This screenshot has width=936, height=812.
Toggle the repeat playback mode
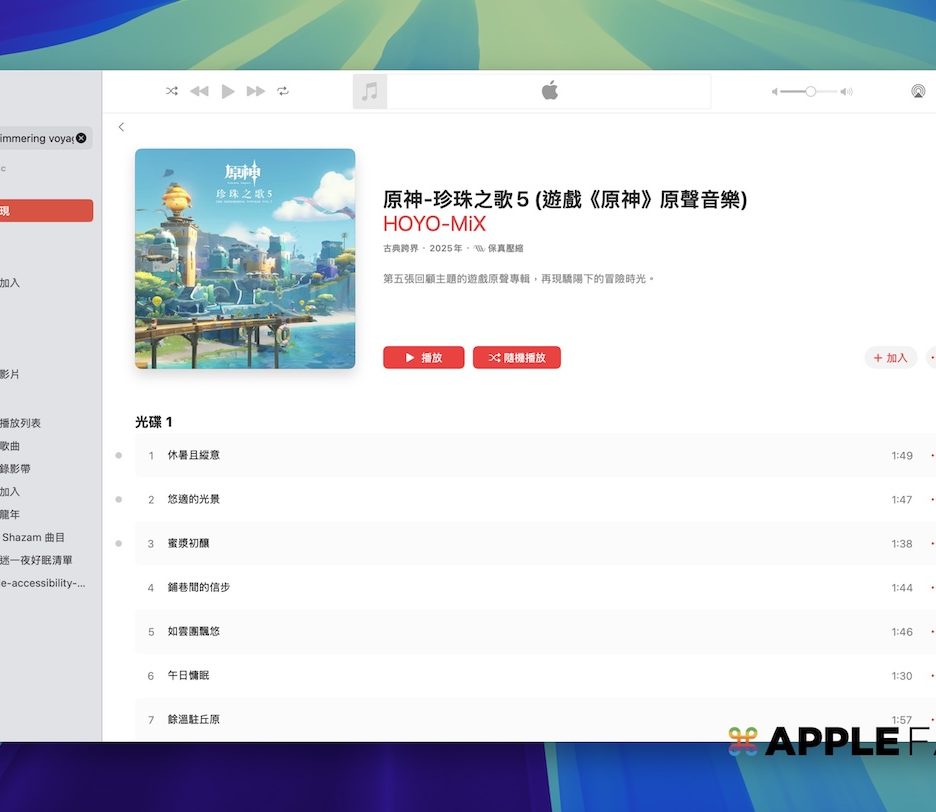coord(283,91)
